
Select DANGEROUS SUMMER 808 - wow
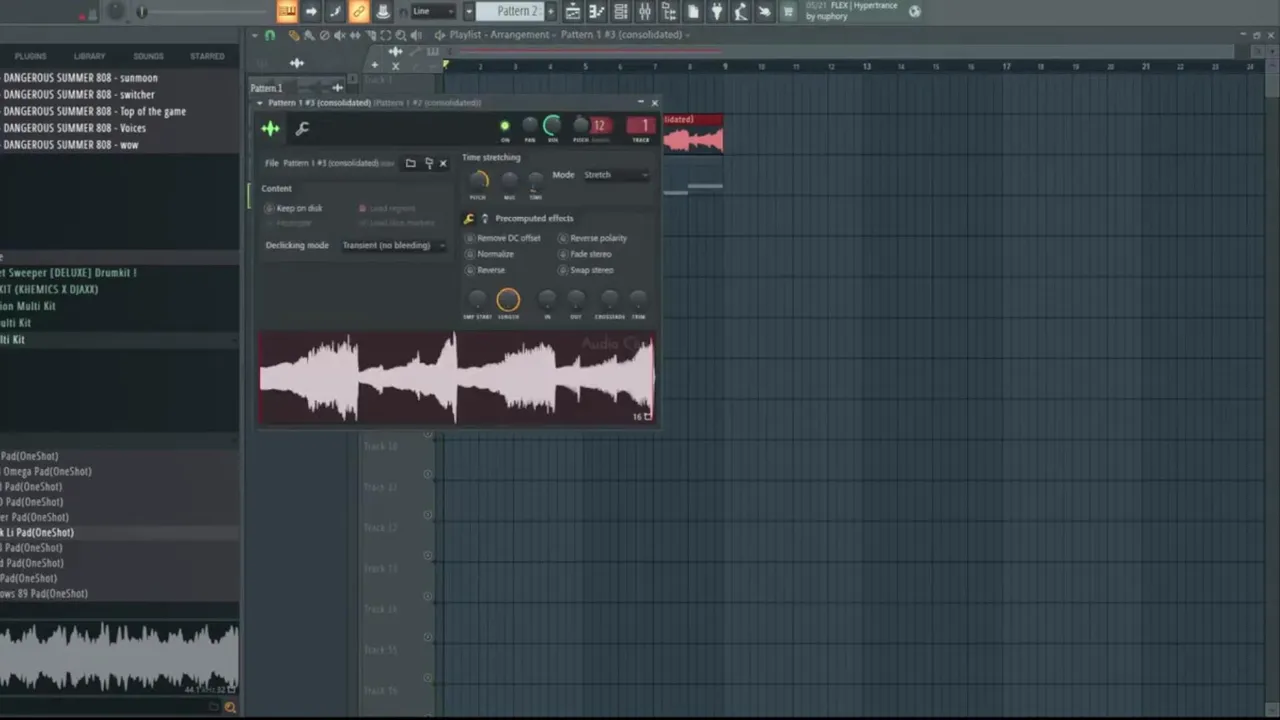point(70,145)
